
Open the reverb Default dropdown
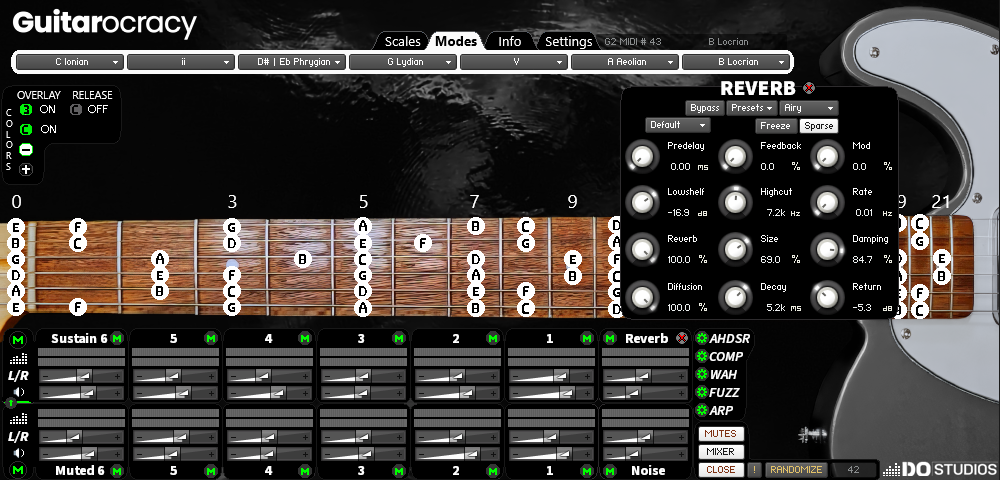coord(677,125)
